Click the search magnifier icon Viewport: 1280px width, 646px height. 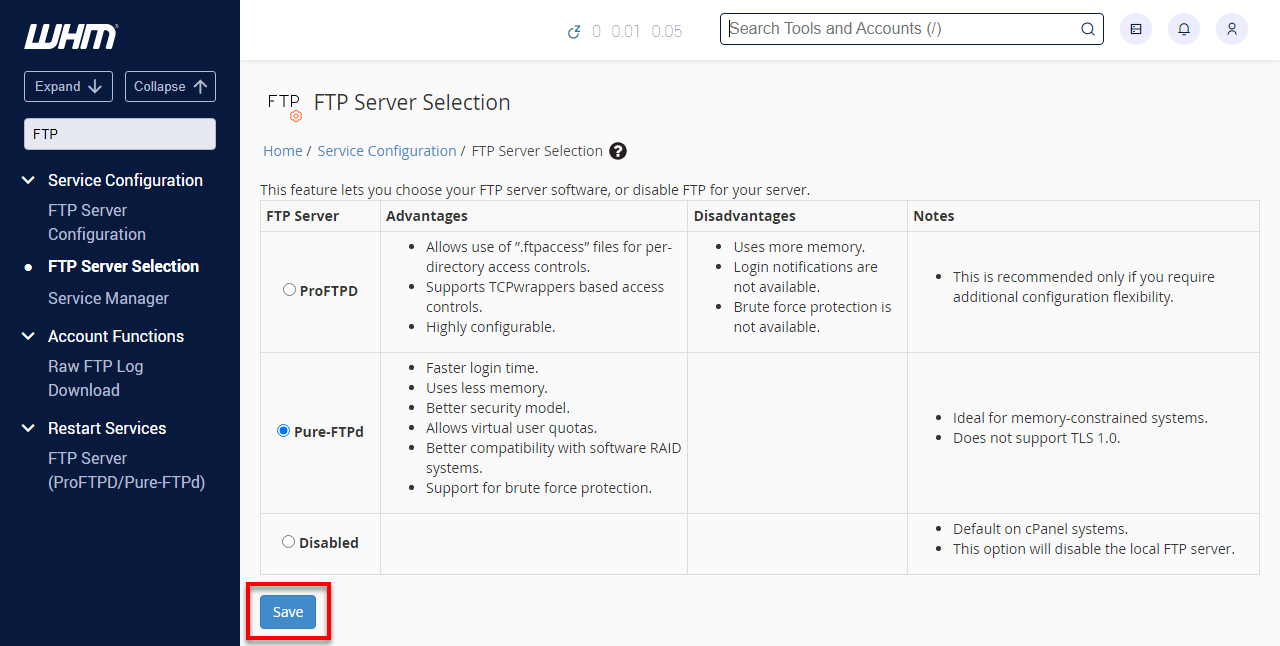pyautogui.click(x=1087, y=29)
